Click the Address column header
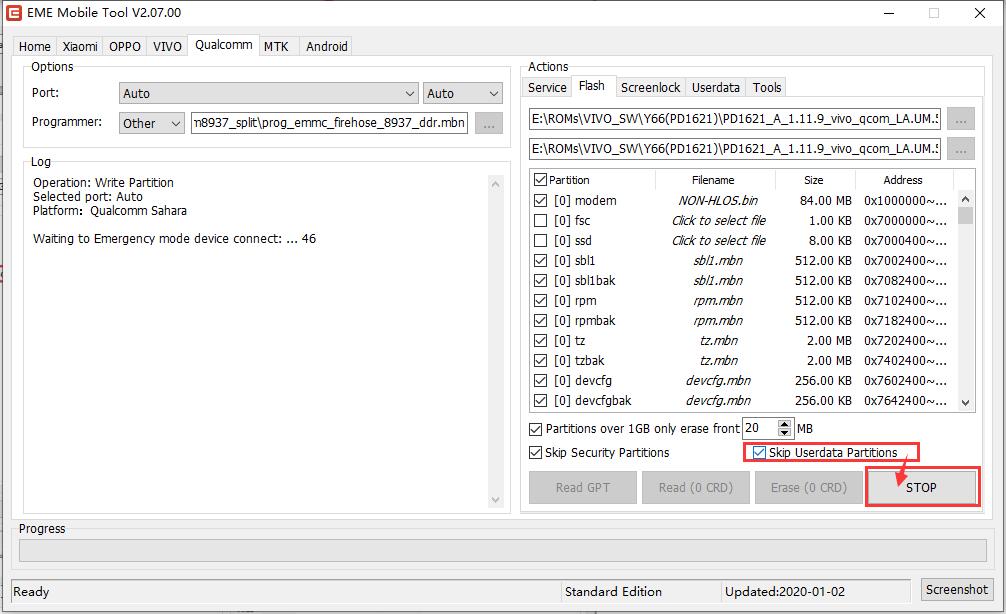Screen dimensions: 1006x614 coord(903,180)
